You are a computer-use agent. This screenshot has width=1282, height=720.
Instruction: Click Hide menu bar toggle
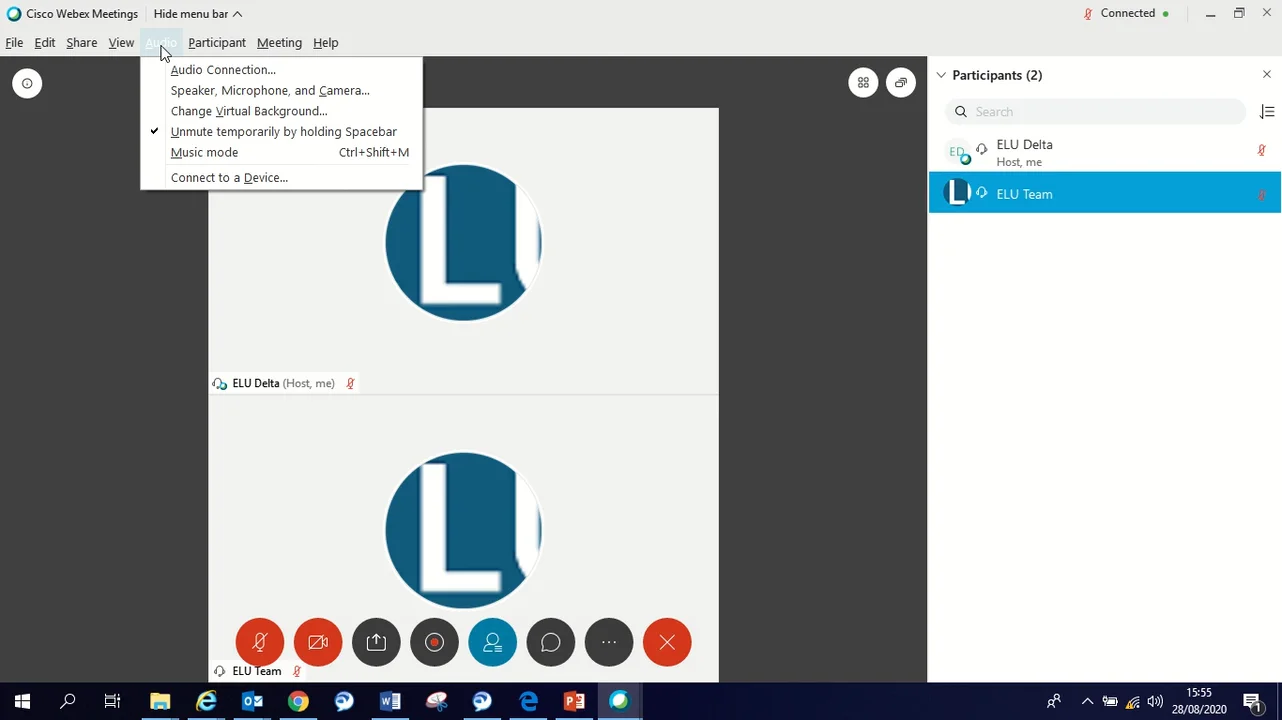point(198,14)
